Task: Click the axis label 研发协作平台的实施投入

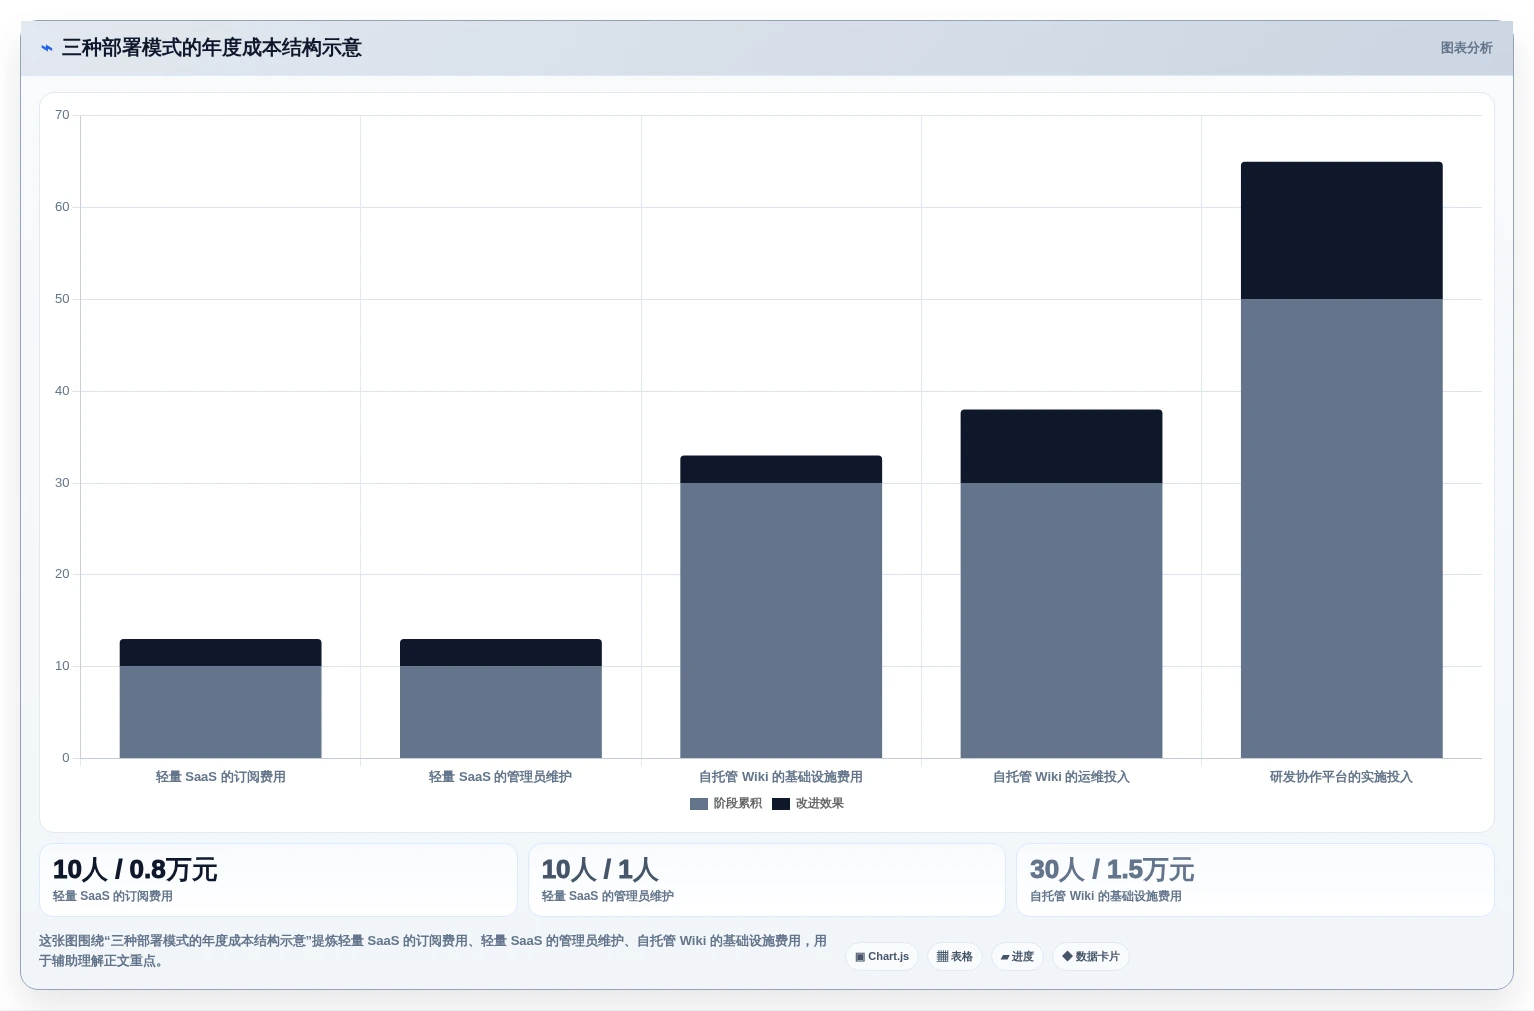Action: coord(1341,777)
